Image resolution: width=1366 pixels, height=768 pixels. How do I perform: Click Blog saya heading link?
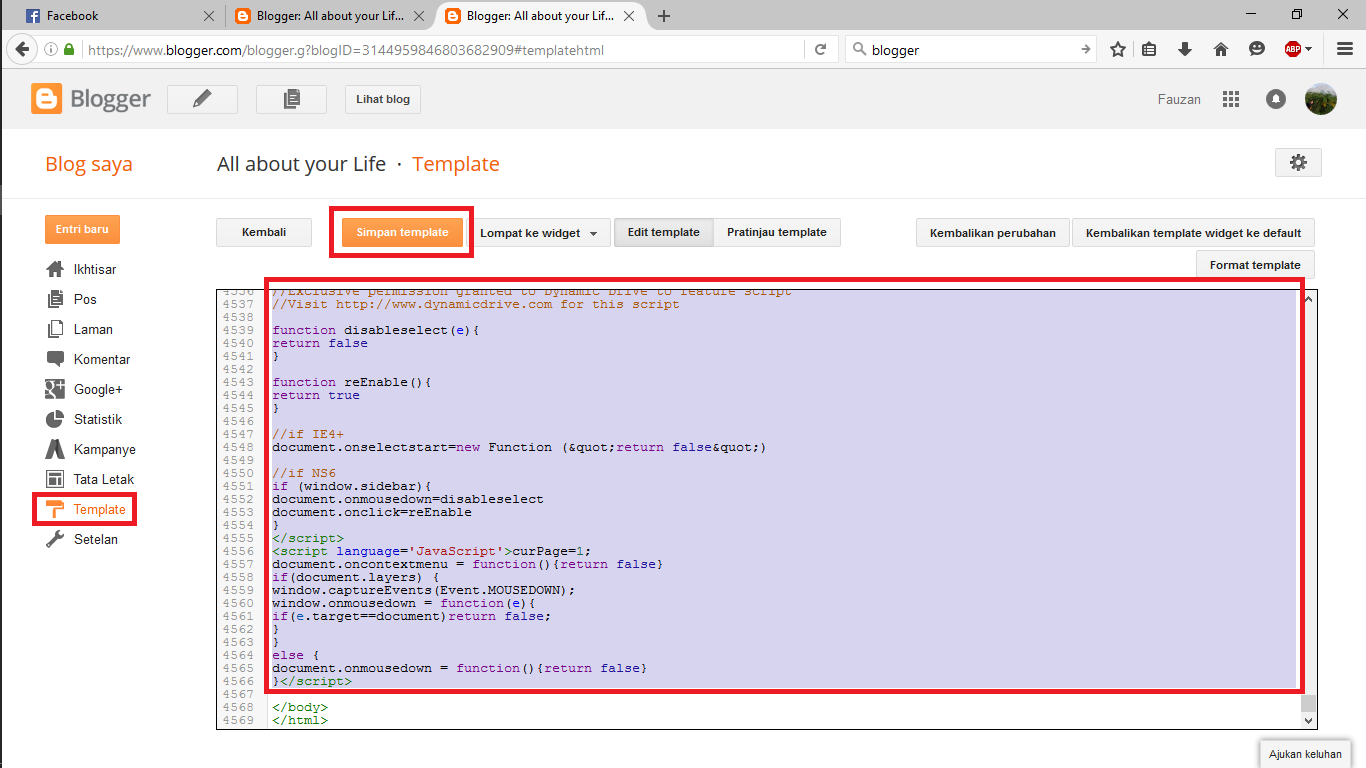click(x=89, y=164)
